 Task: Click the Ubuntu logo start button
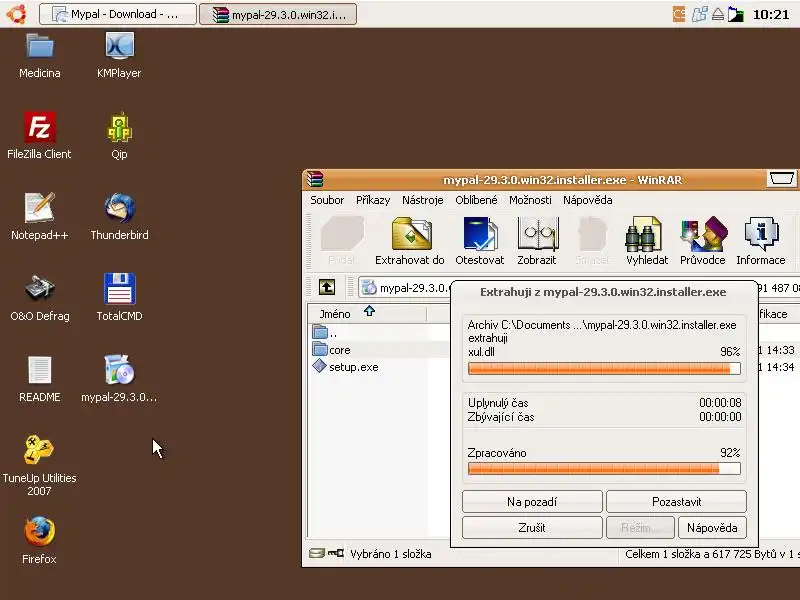(16, 14)
